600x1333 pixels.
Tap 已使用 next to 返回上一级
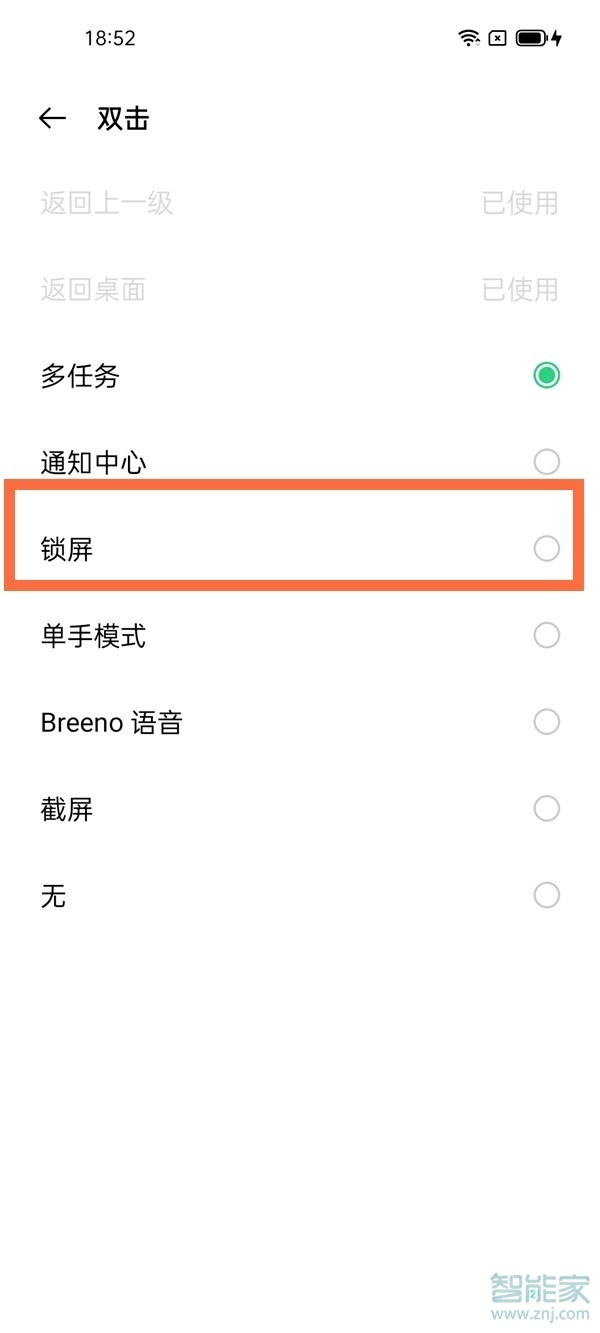[520, 204]
